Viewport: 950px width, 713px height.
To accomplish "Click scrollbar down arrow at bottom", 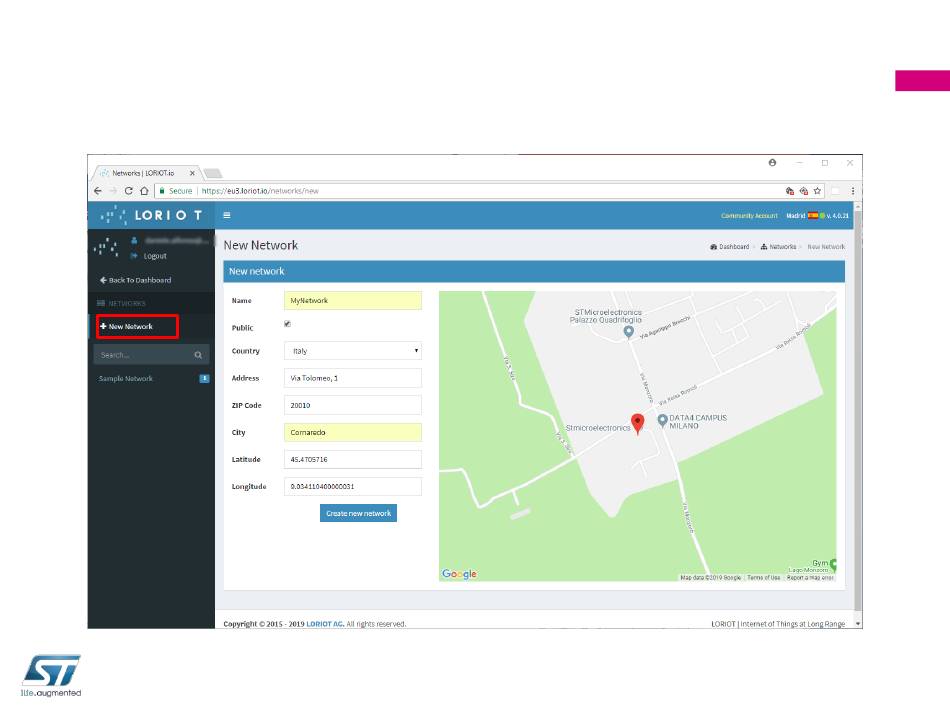I will pyautogui.click(x=858, y=623).
